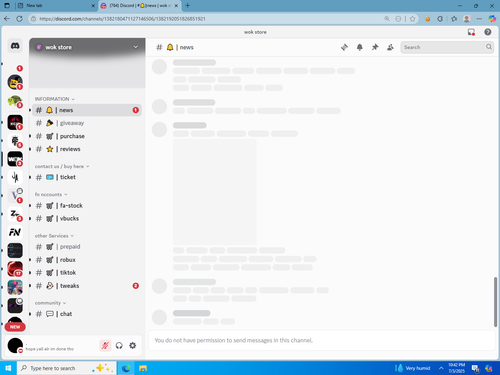Open the tiktok channel
Image resolution: width=500 pixels, height=375 pixels.
[x=87, y=273]
